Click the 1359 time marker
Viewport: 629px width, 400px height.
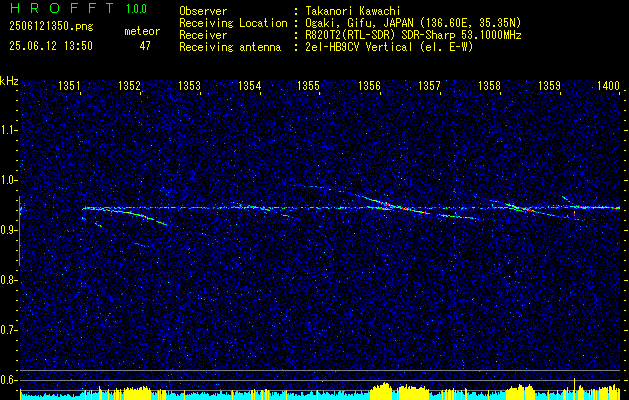click(x=549, y=86)
